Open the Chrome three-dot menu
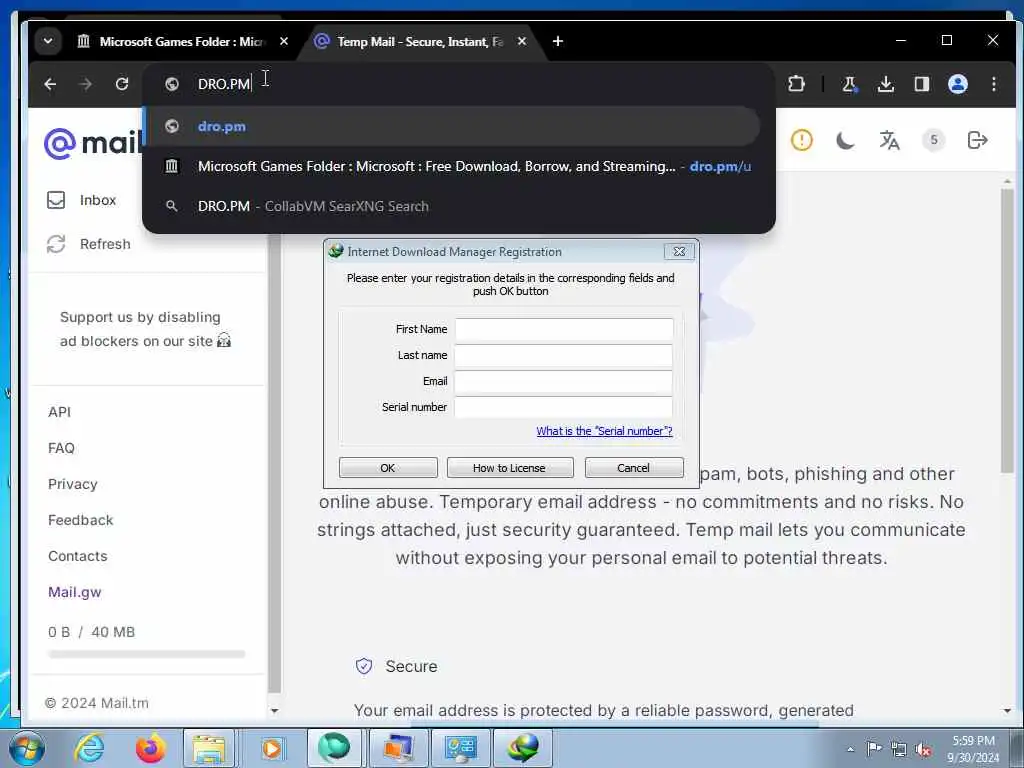The height and width of the screenshot is (768, 1024). click(993, 84)
